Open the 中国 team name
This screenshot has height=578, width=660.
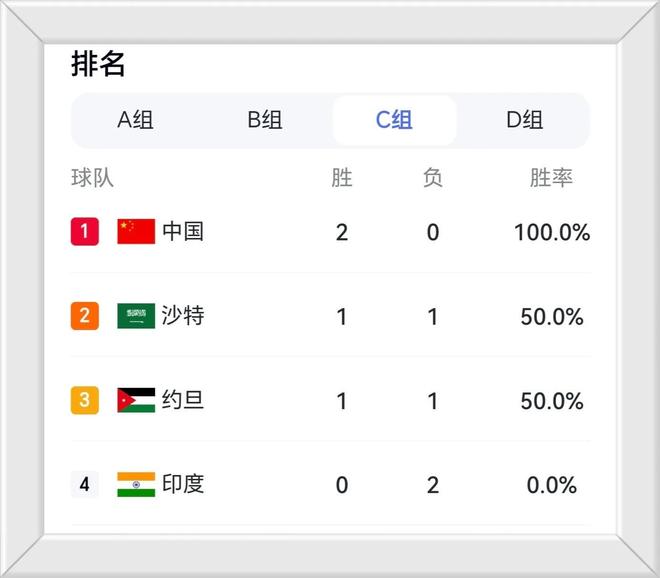click(183, 232)
